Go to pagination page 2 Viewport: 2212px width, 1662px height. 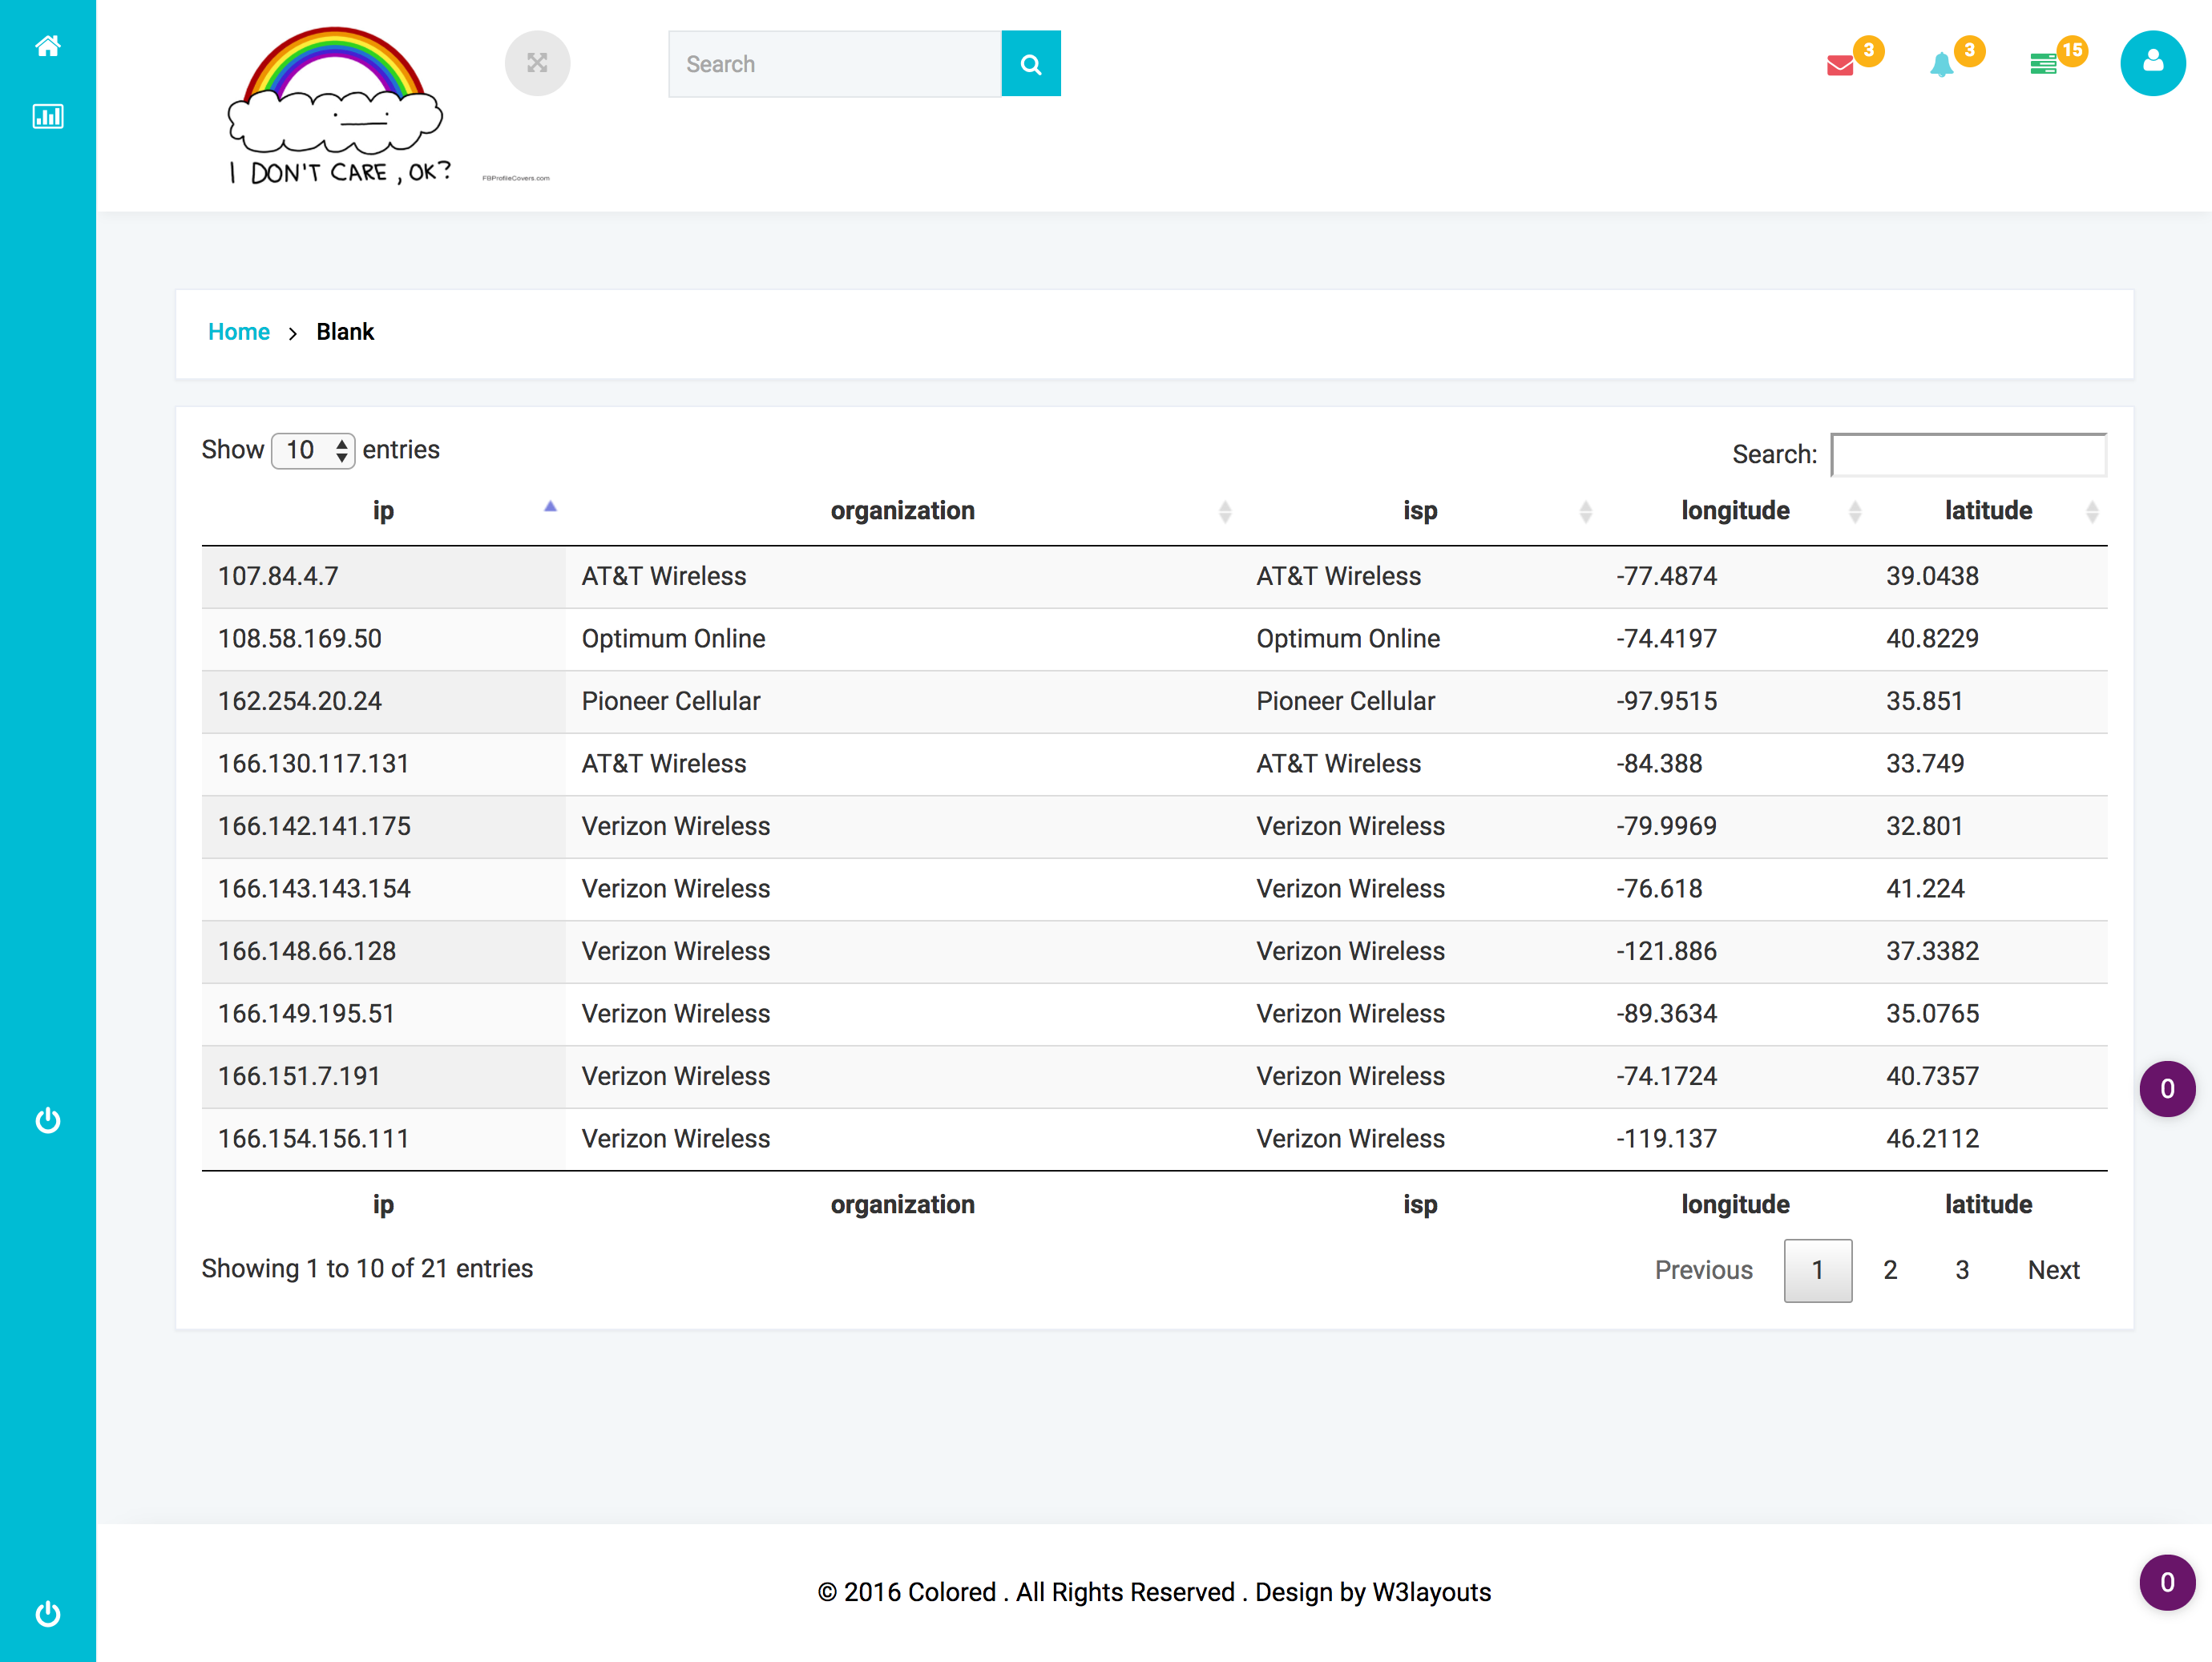1889,1270
